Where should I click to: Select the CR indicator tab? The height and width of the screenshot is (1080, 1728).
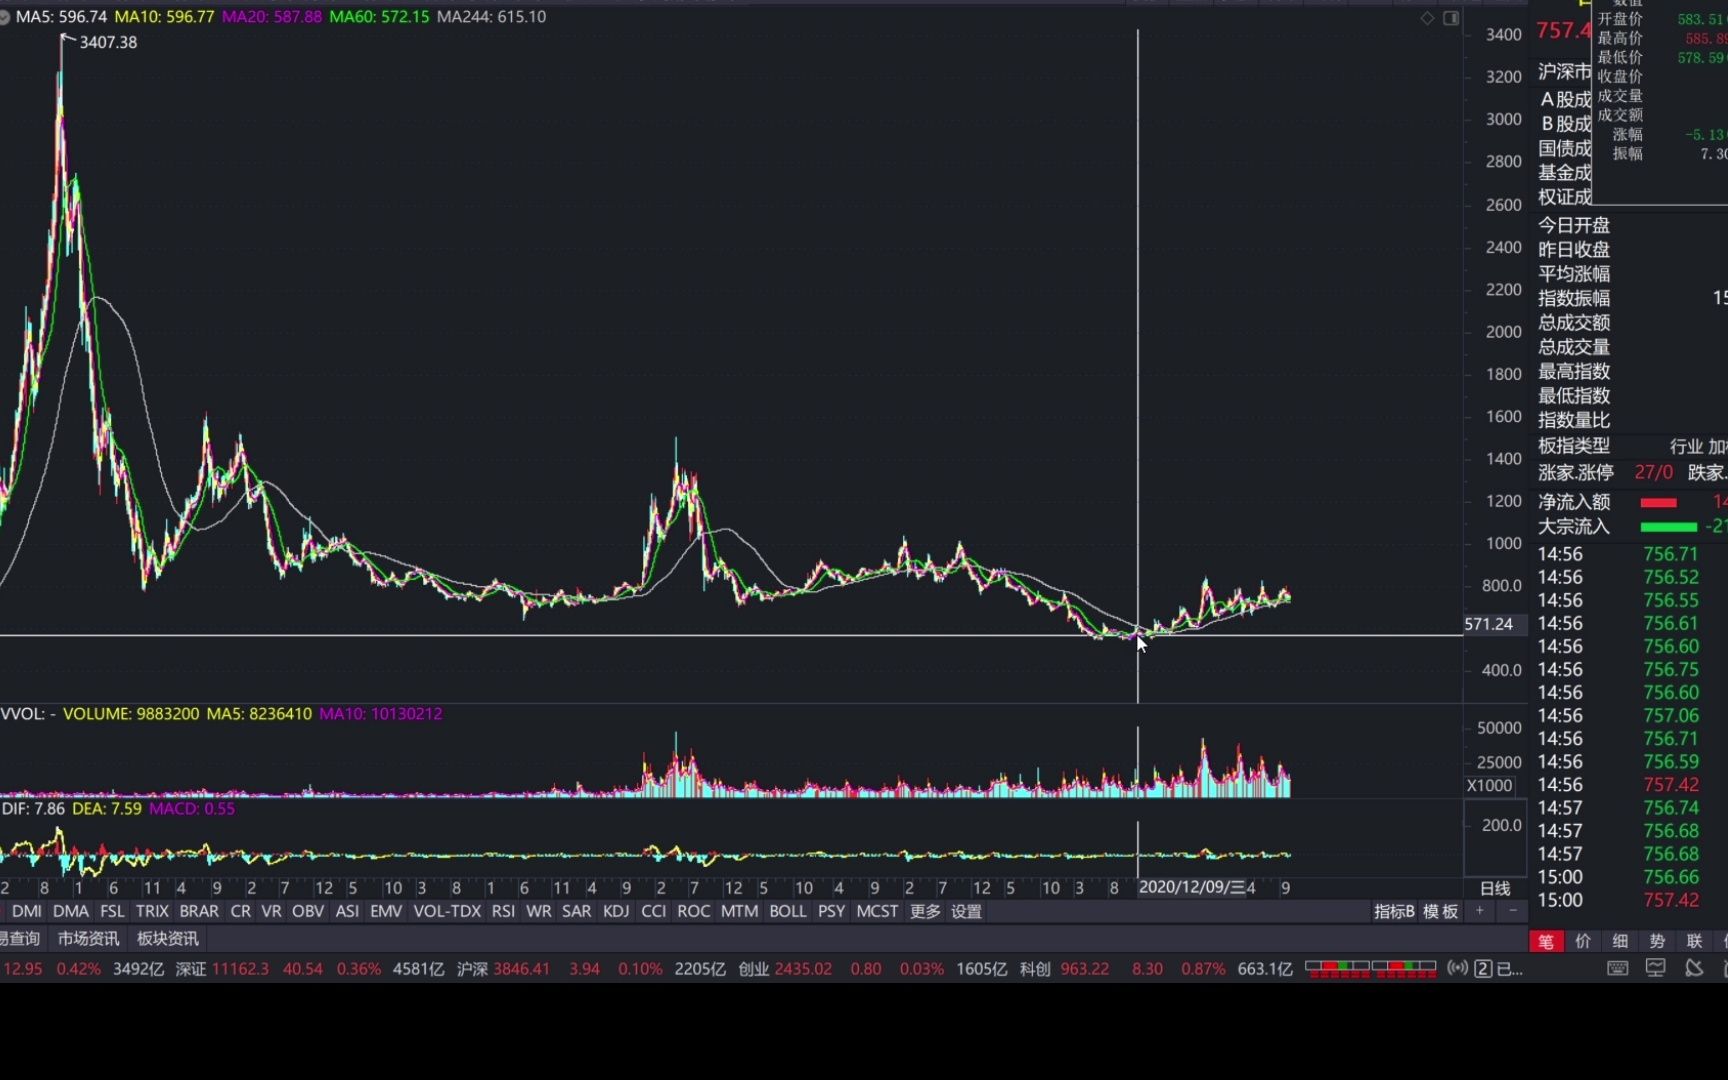[240, 911]
